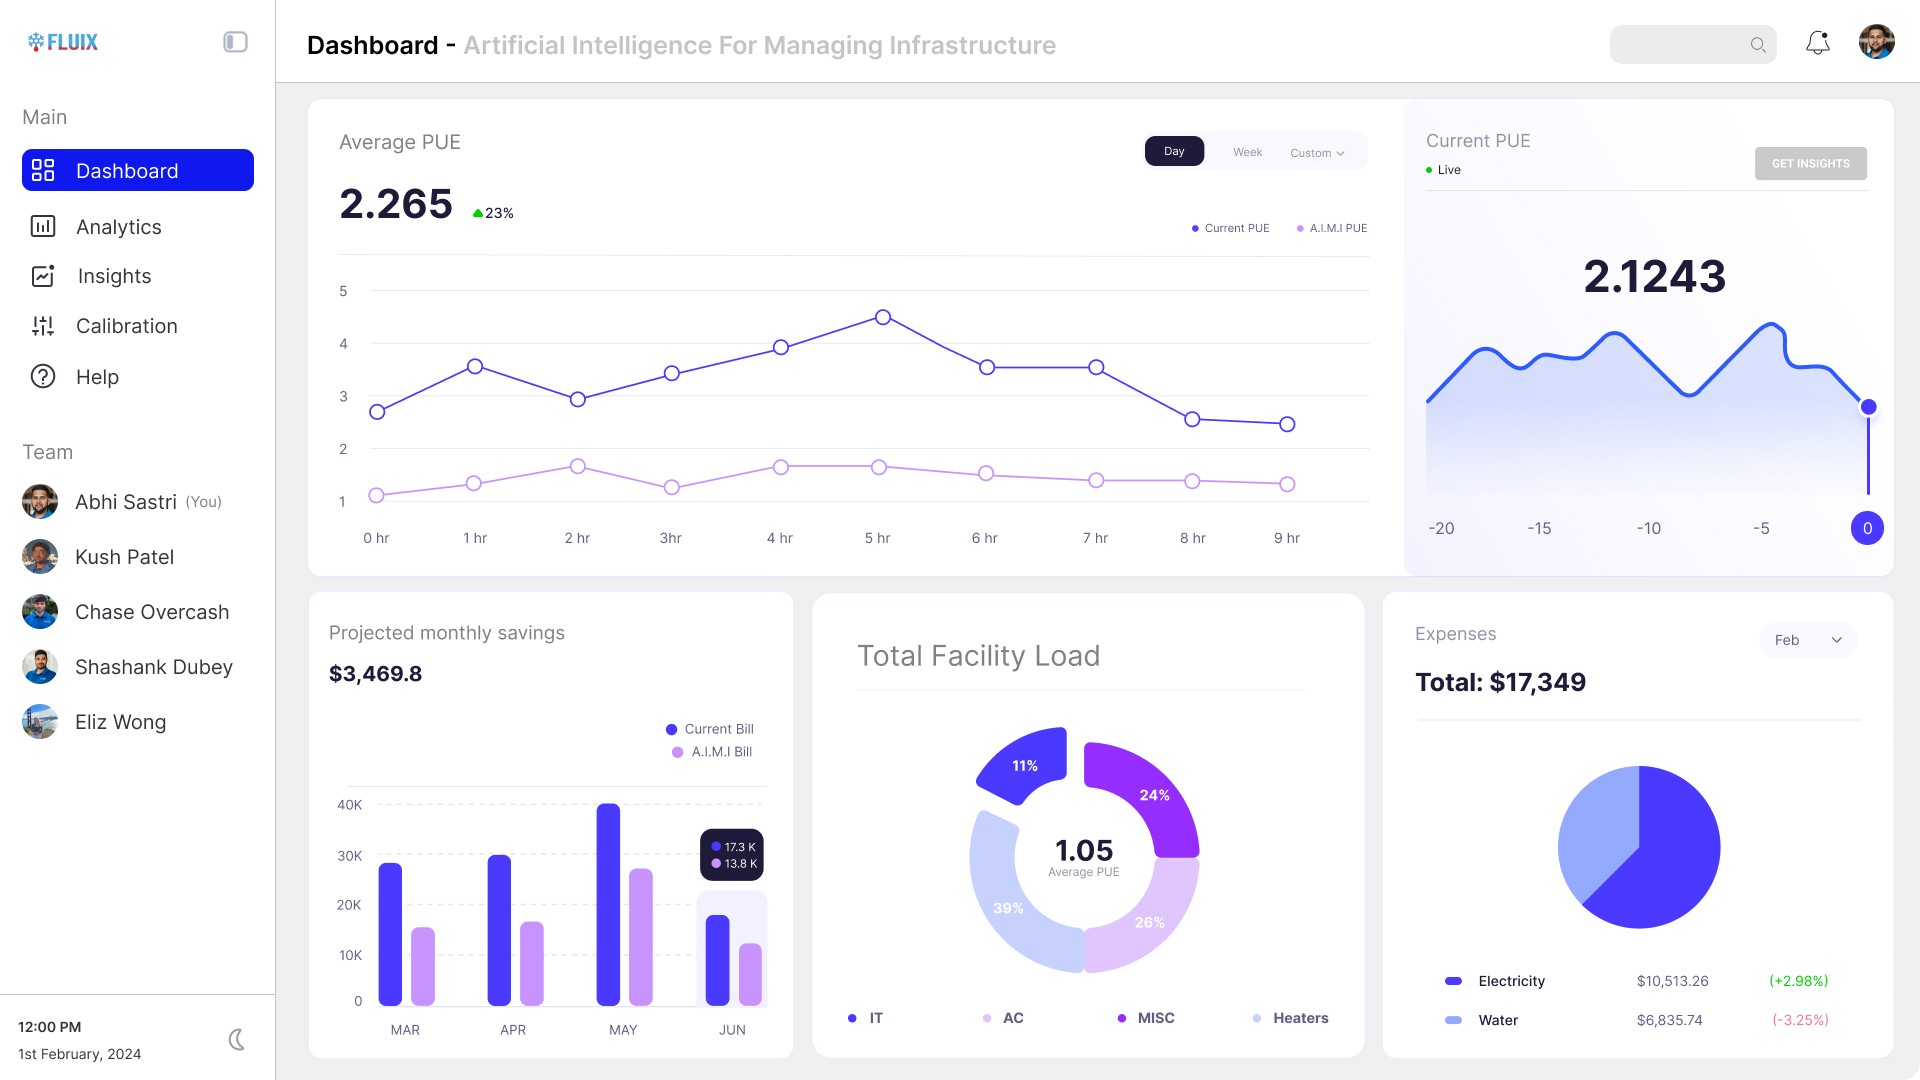This screenshot has height=1080, width=1920.
Task: Click the FLUIX logo
Action: [62, 42]
